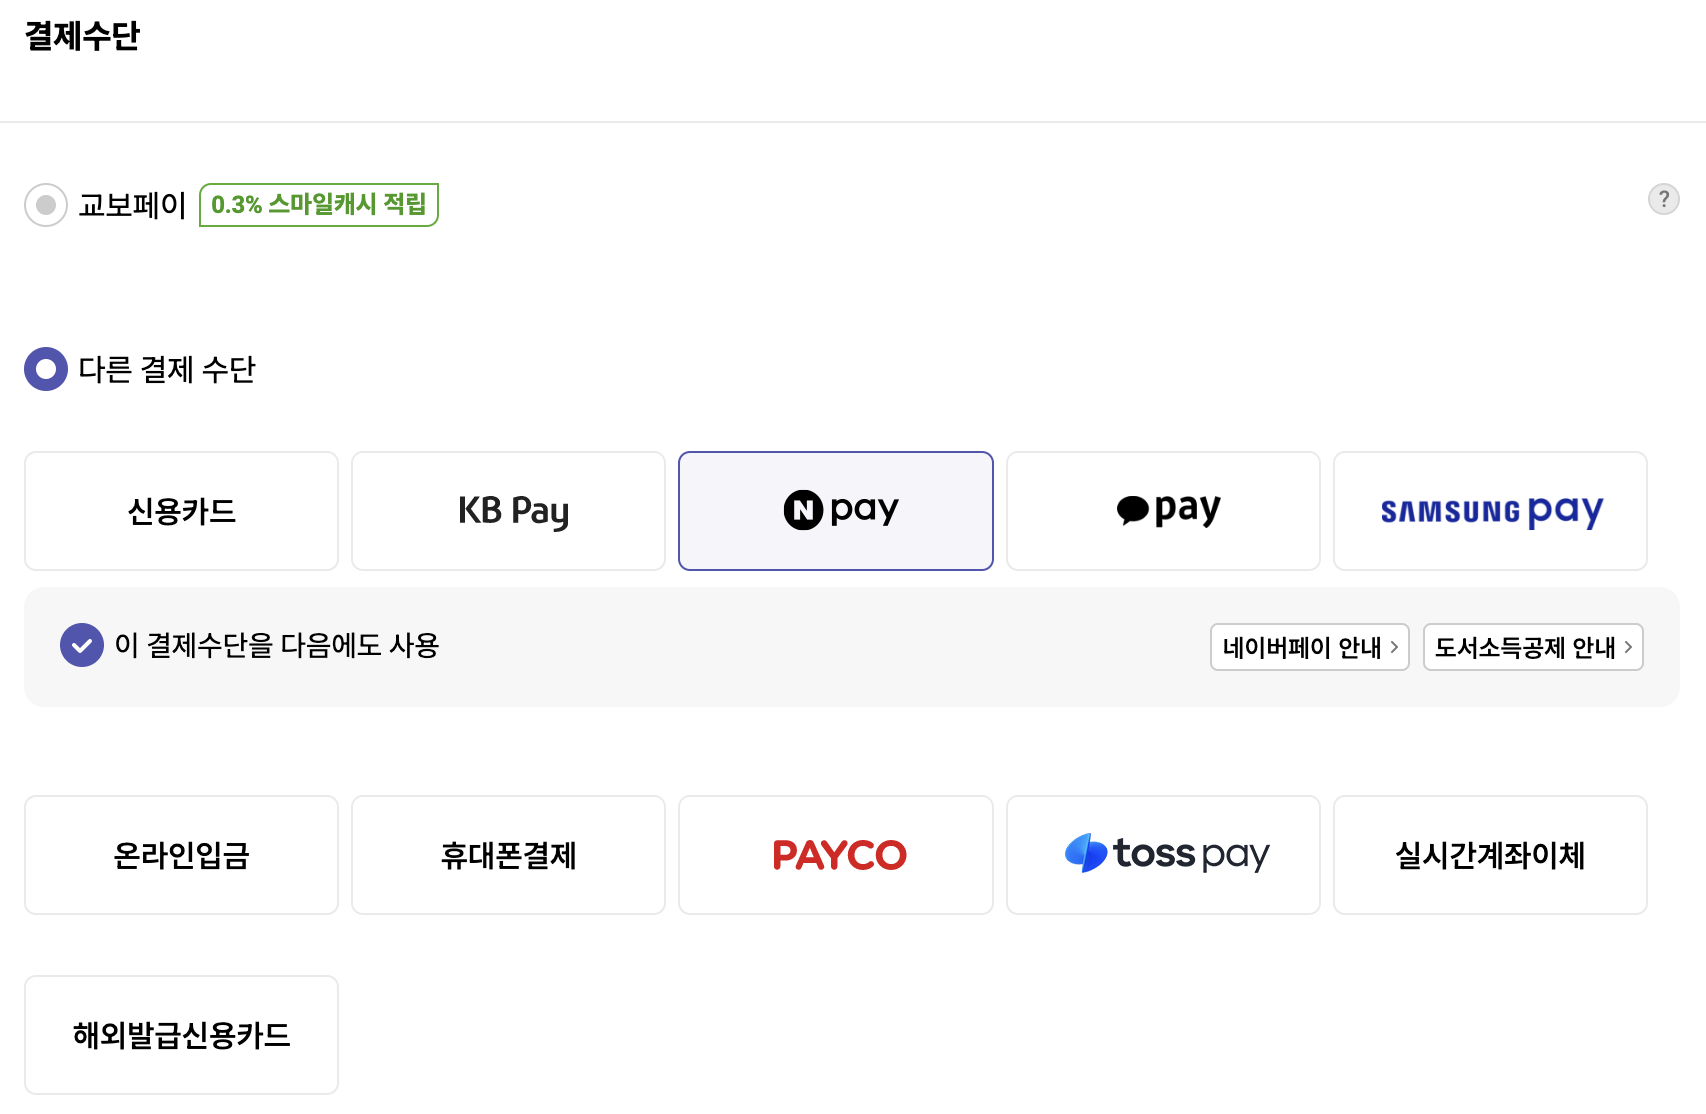Switch to the 온라인입금 payment tab
Viewport: 1706px width, 1114px height.
181,855
